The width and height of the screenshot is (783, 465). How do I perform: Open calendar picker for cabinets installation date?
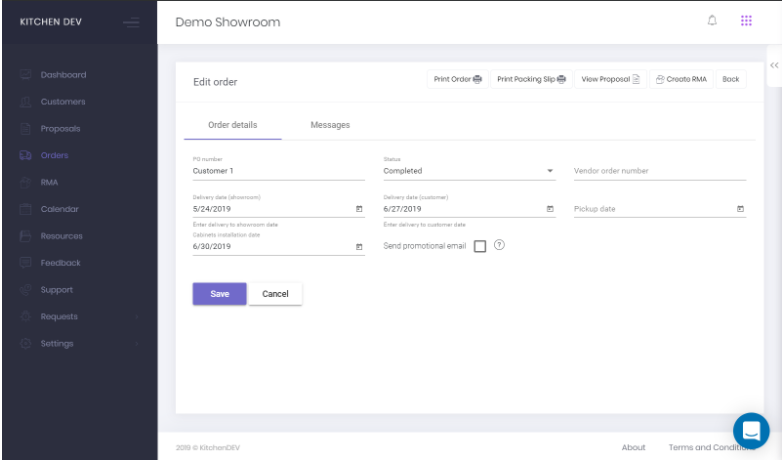point(359,247)
